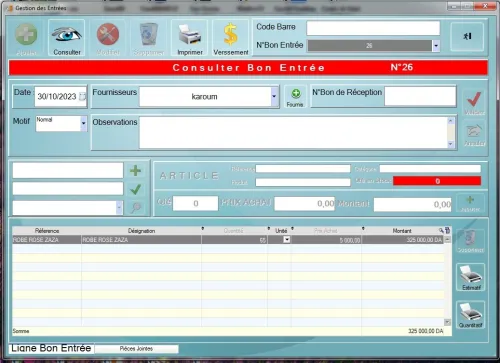Click ROBE ROSE ZAZA designation cell
This screenshot has width=500, height=363.
click(x=141, y=240)
